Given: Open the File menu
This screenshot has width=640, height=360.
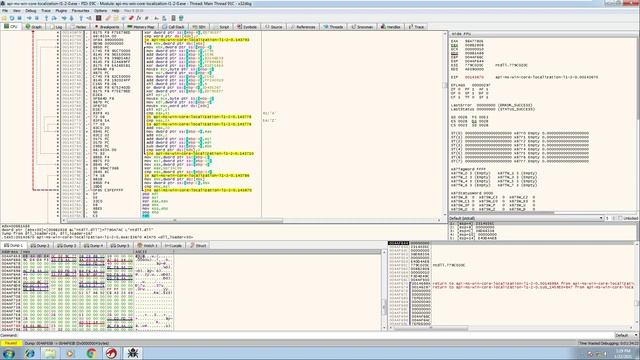Looking at the screenshot, I should [5, 11].
